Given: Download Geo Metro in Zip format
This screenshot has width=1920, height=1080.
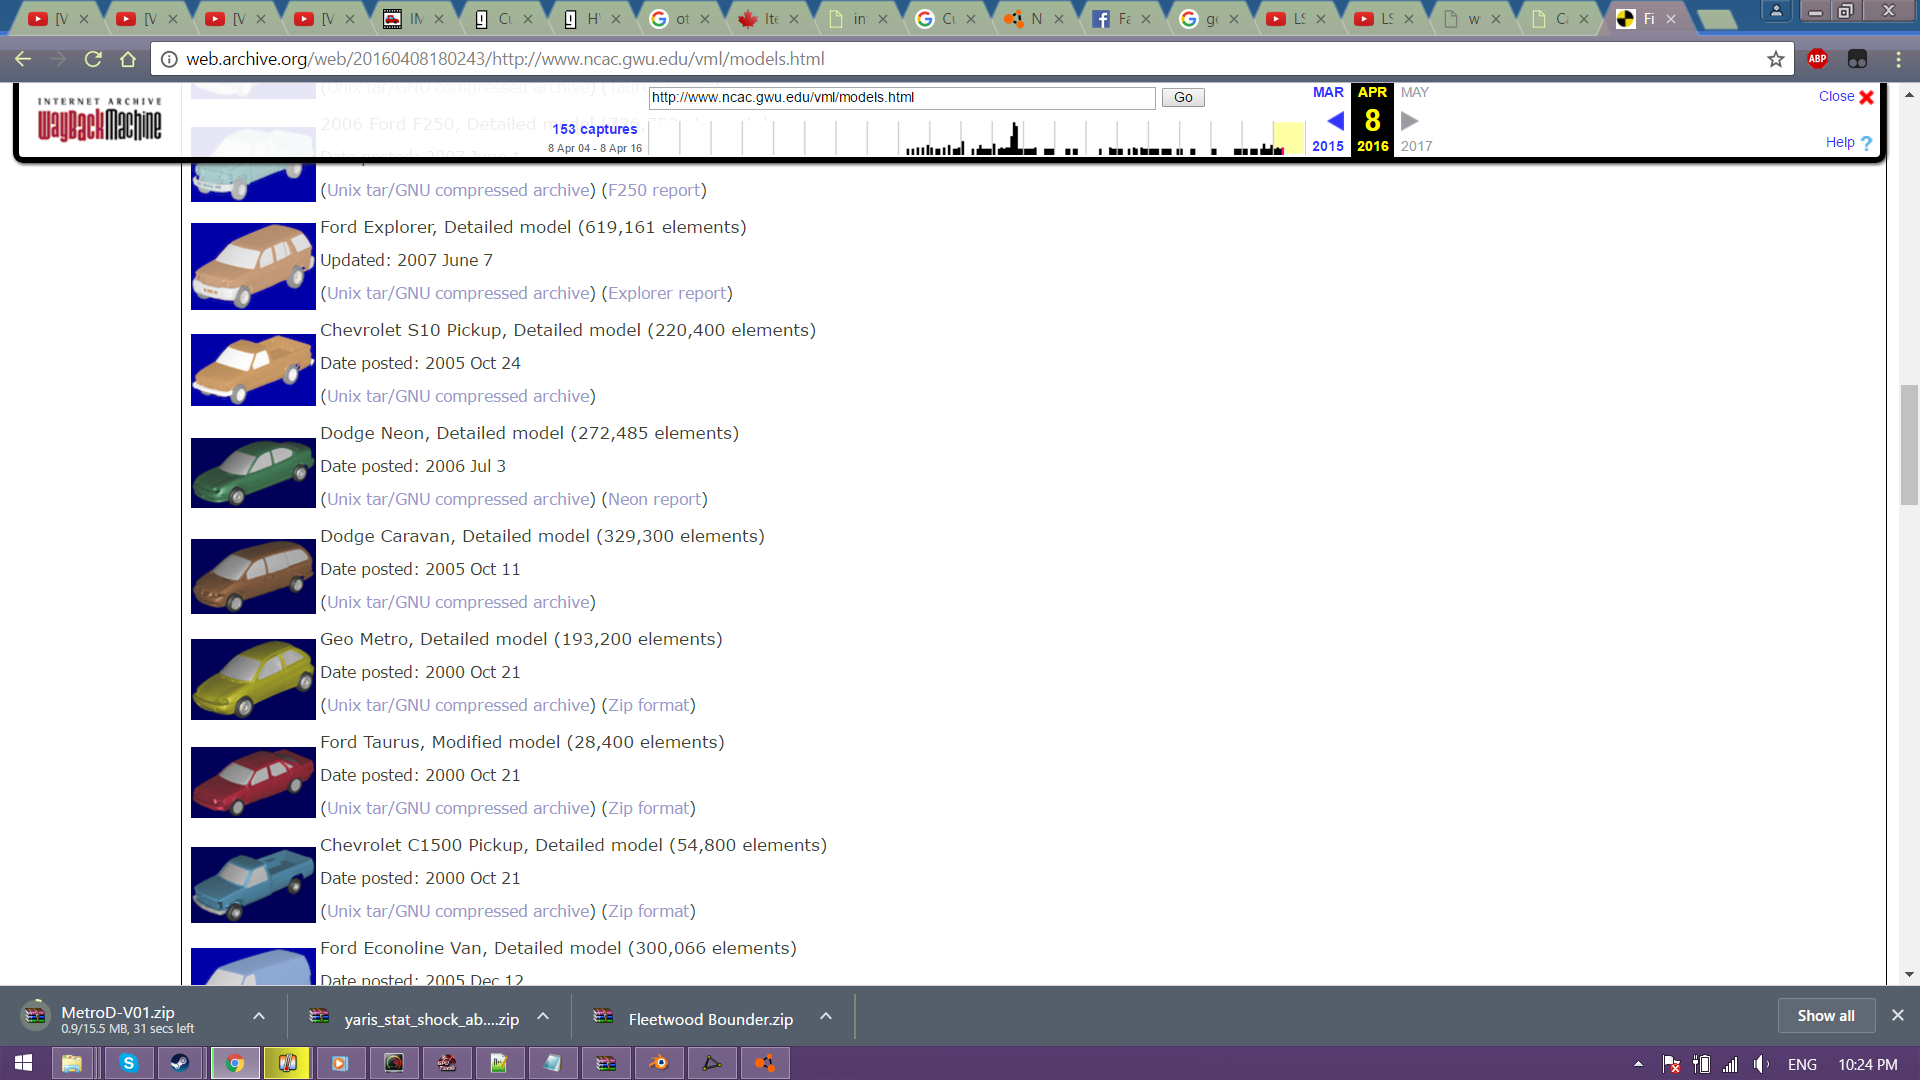Looking at the screenshot, I should pyautogui.click(x=649, y=705).
